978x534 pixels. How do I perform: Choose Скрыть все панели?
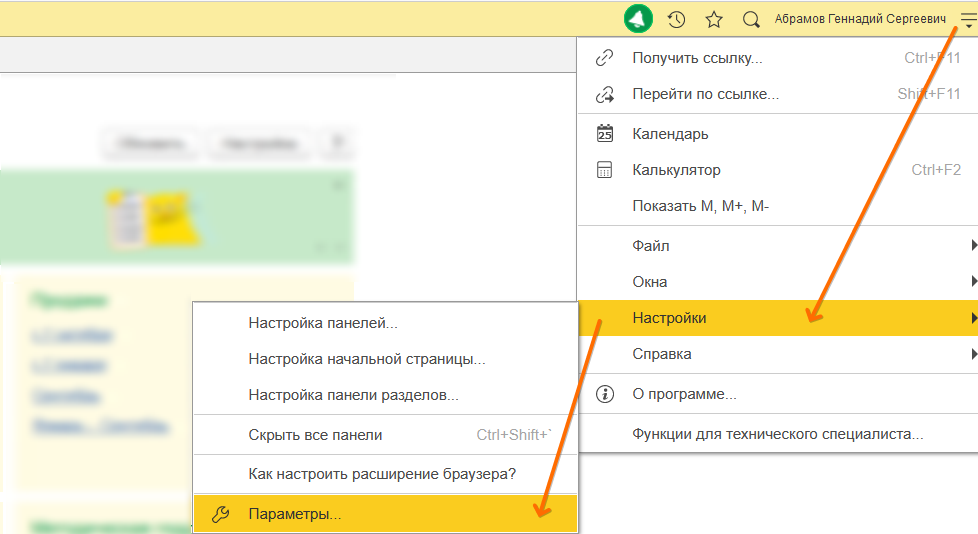(x=385, y=435)
